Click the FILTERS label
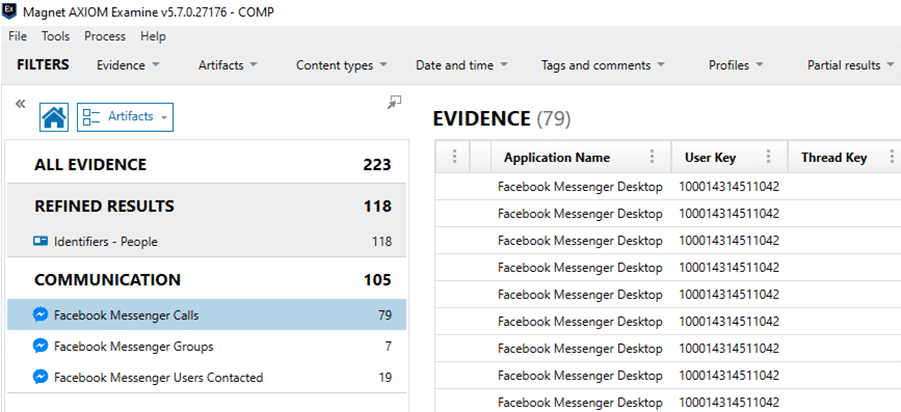This screenshot has height=412, width=901. pos(43,64)
